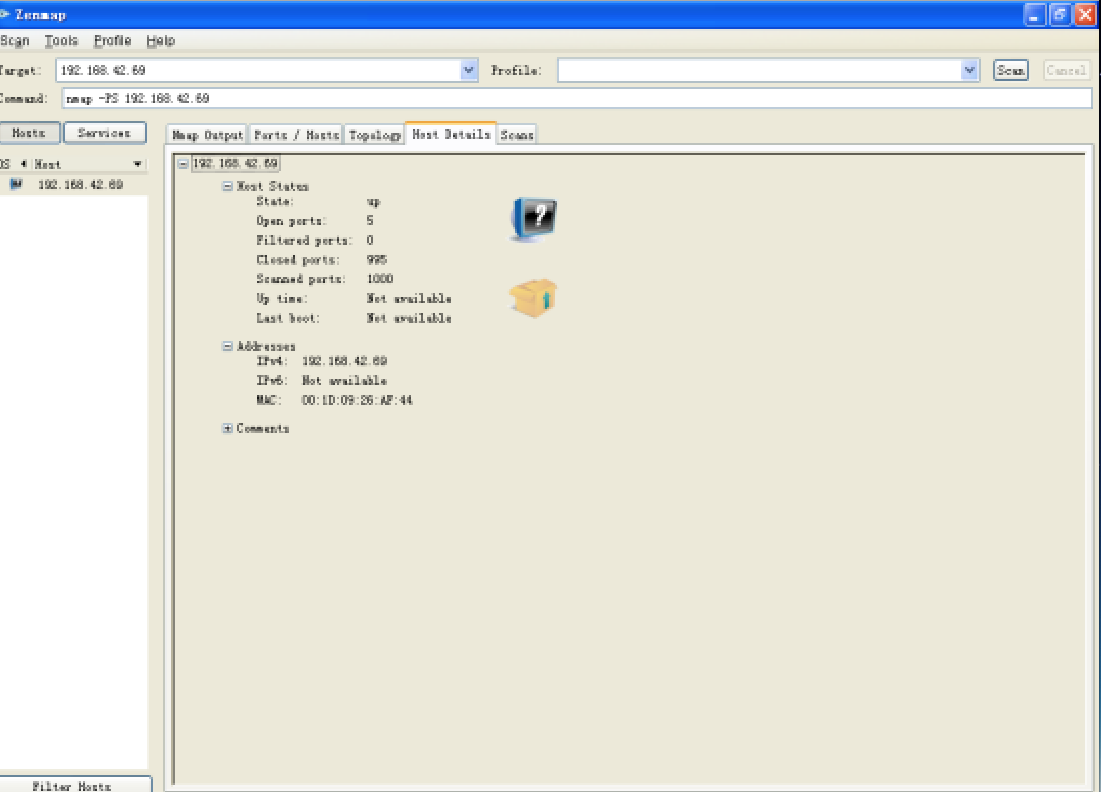Image resolution: width=1101 pixels, height=792 pixels.
Task: Click the IPv6 Not available value
Action: tap(344, 381)
